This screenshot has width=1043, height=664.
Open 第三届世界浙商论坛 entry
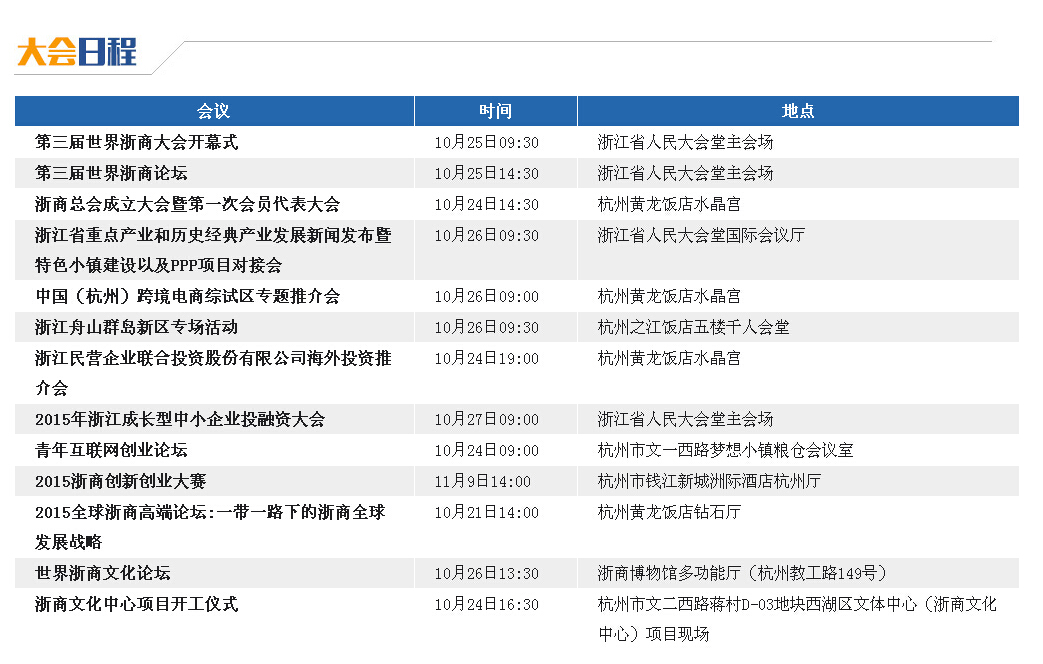click(x=111, y=173)
